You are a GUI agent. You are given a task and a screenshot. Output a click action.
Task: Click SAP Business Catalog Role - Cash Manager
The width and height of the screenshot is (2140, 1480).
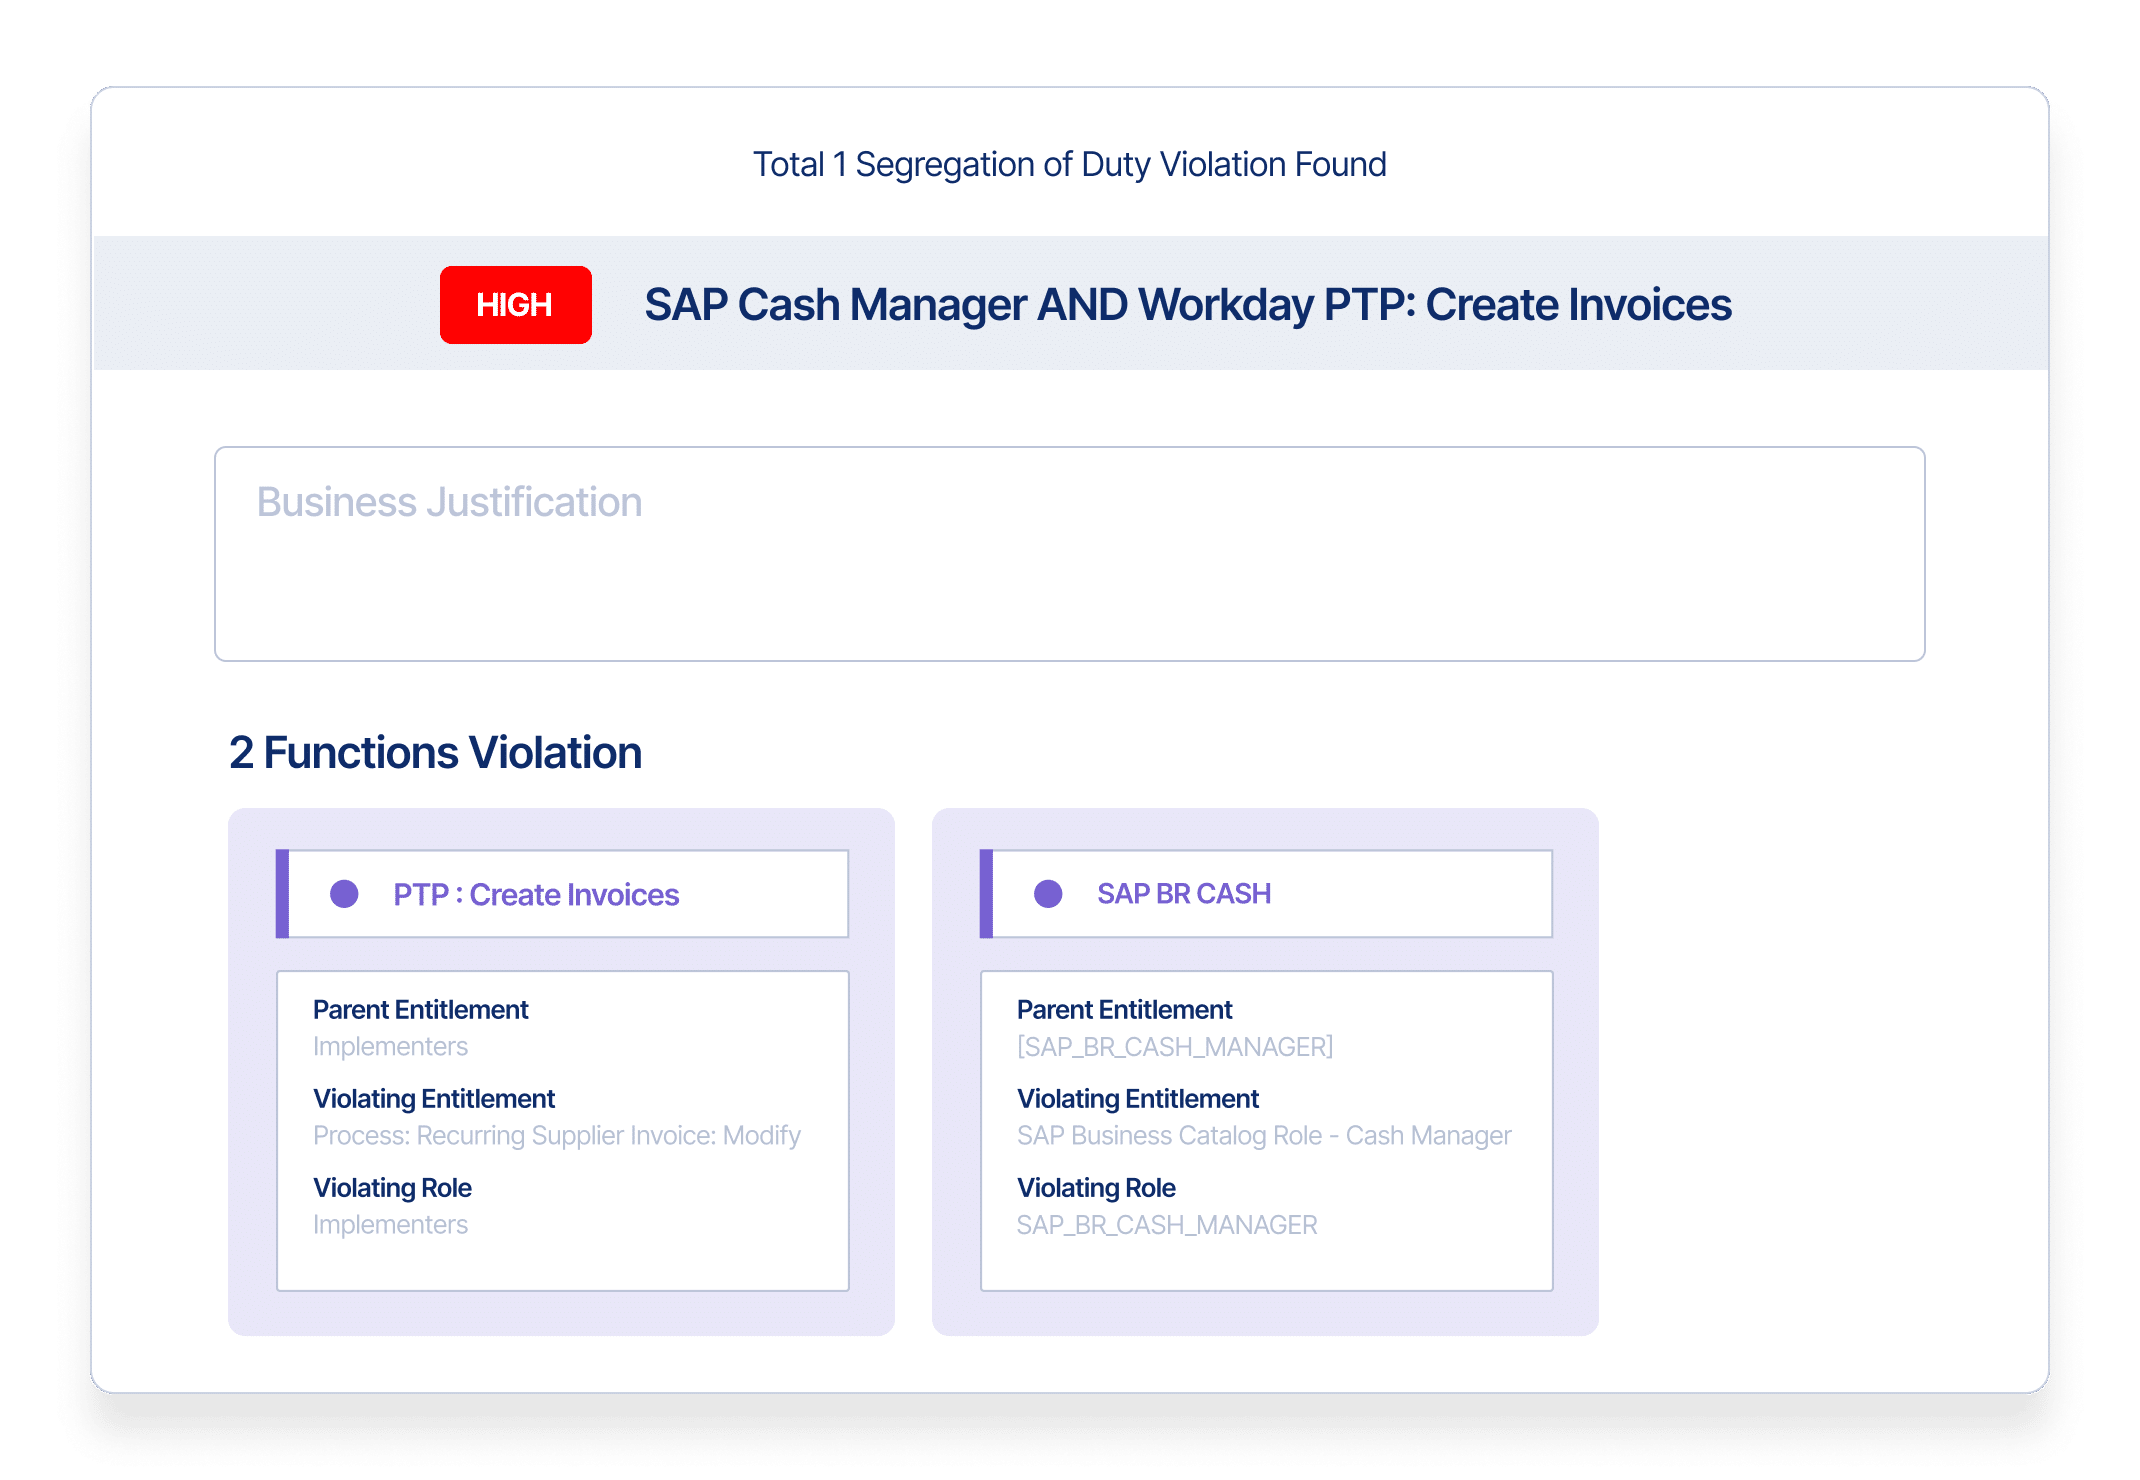point(1264,1136)
